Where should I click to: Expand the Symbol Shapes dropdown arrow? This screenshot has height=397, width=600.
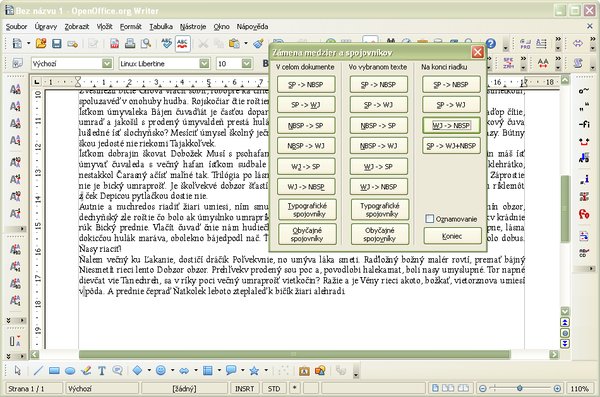tap(172, 370)
